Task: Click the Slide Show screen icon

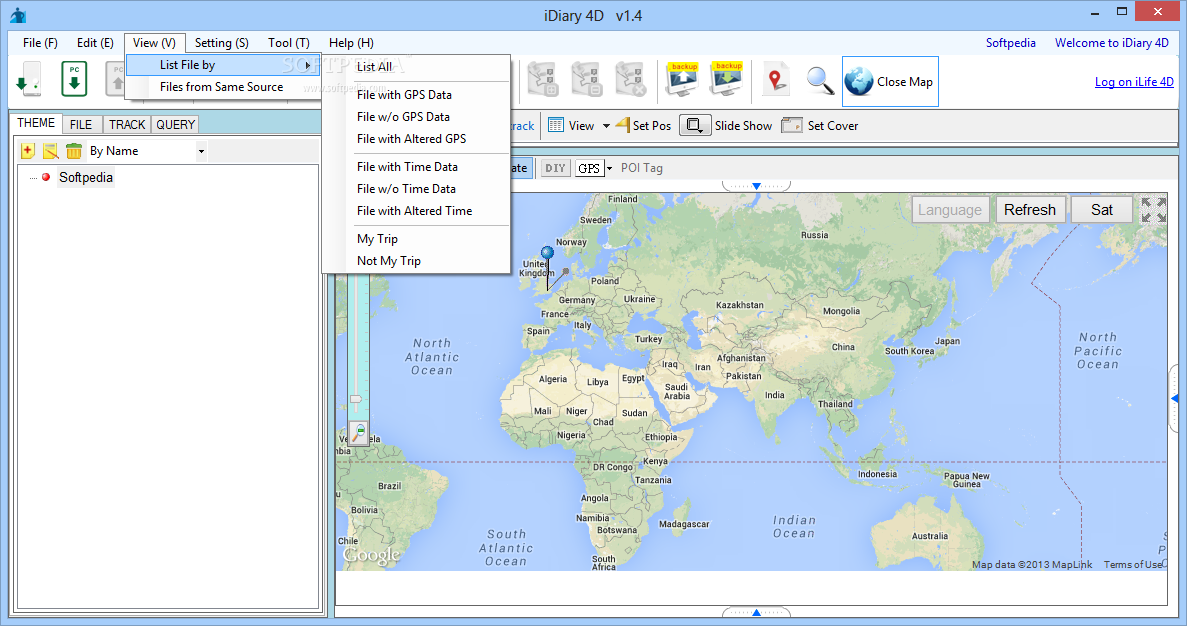Action: [695, 125]
